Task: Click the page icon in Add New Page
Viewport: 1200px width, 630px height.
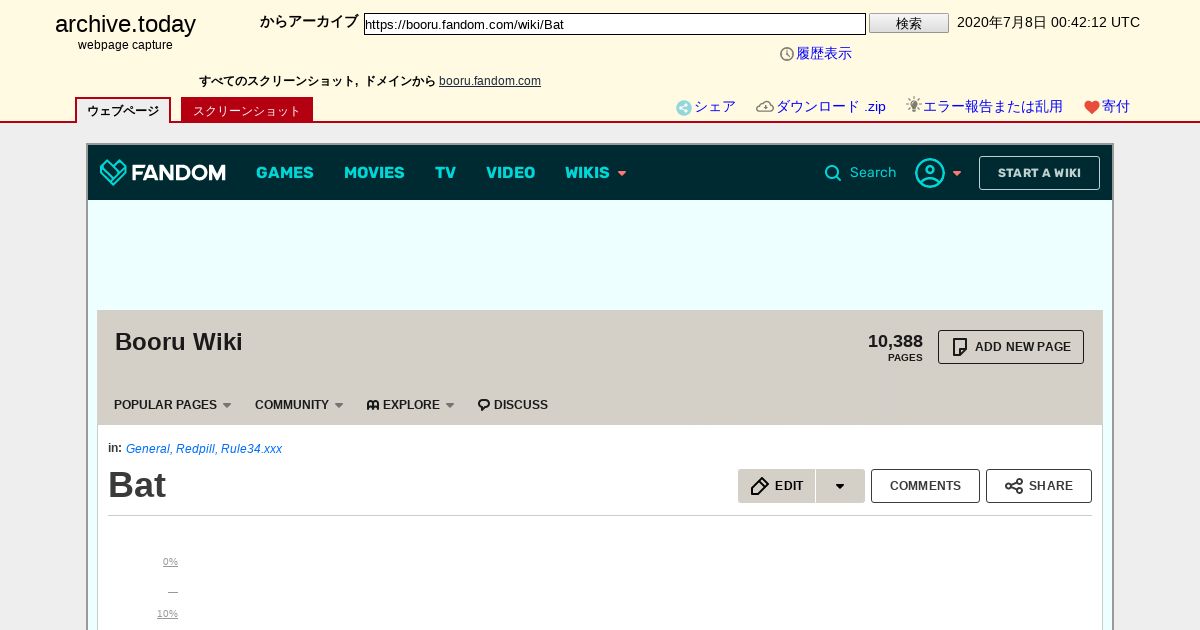Action: tap(960, 347)
